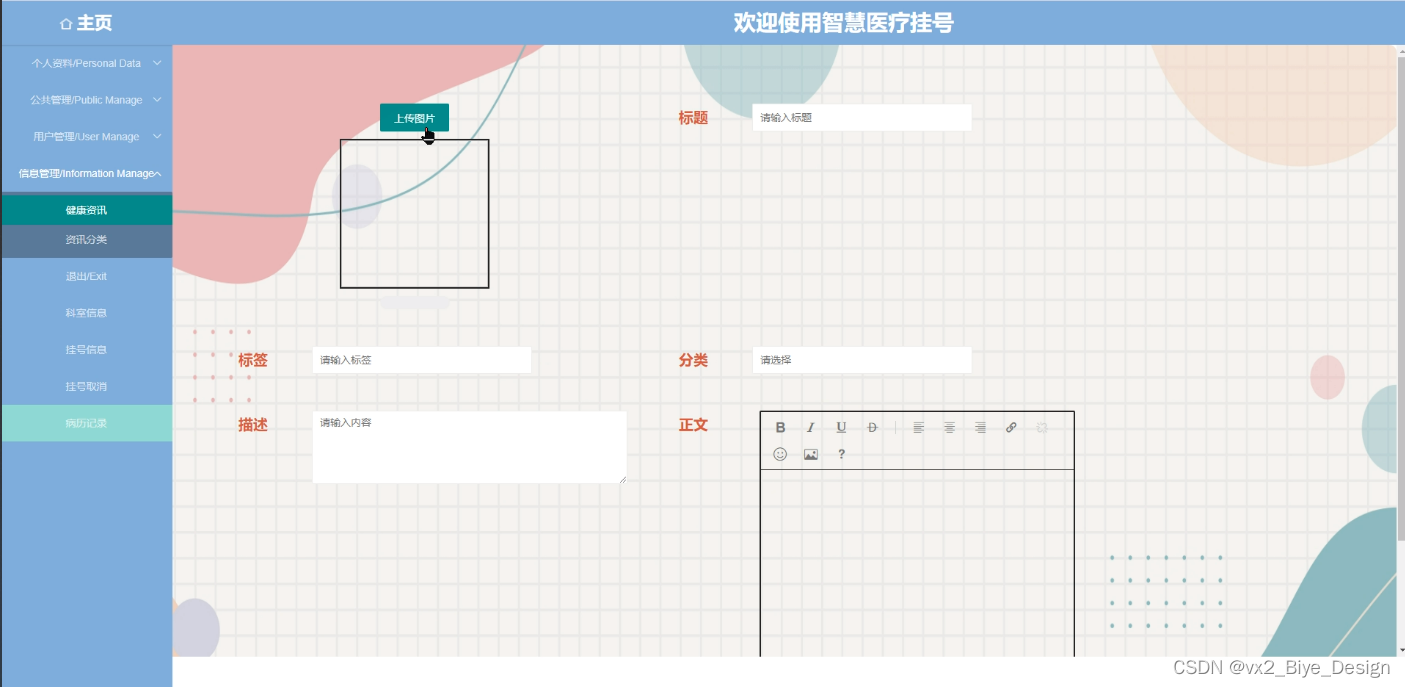The image size is (1405, 687).
Task: Click the scrollbar down arrow
Action: 1400,649
